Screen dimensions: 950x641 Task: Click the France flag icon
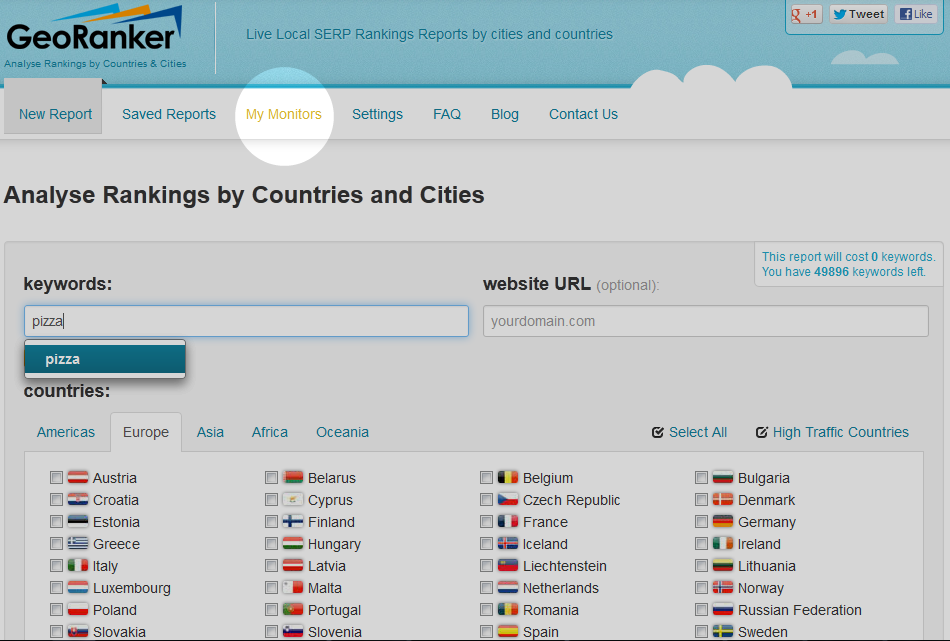[x=508, y=522]
